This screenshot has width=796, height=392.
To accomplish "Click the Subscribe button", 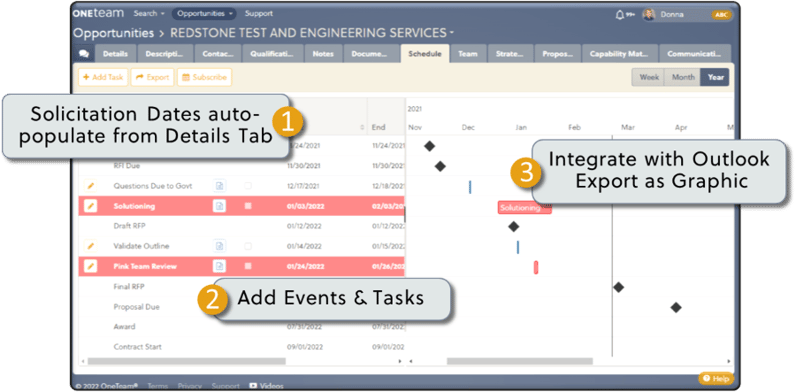I will coord(204,77).
